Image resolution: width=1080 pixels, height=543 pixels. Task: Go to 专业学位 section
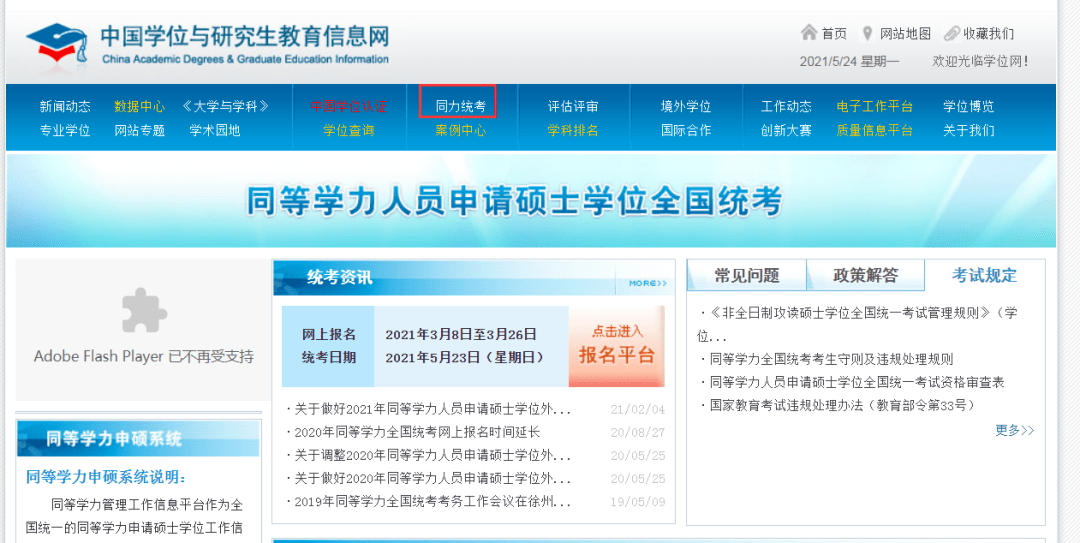point(65,130)
